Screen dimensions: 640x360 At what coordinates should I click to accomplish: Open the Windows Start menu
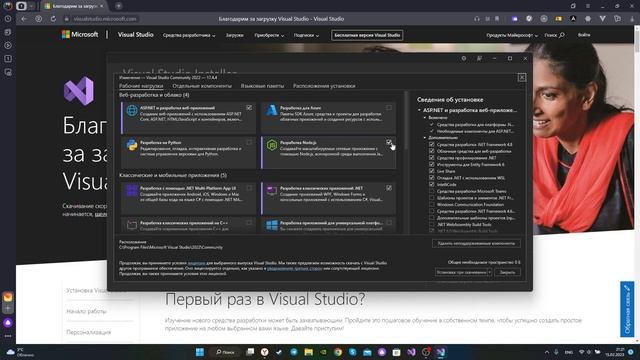click(200, 352)
